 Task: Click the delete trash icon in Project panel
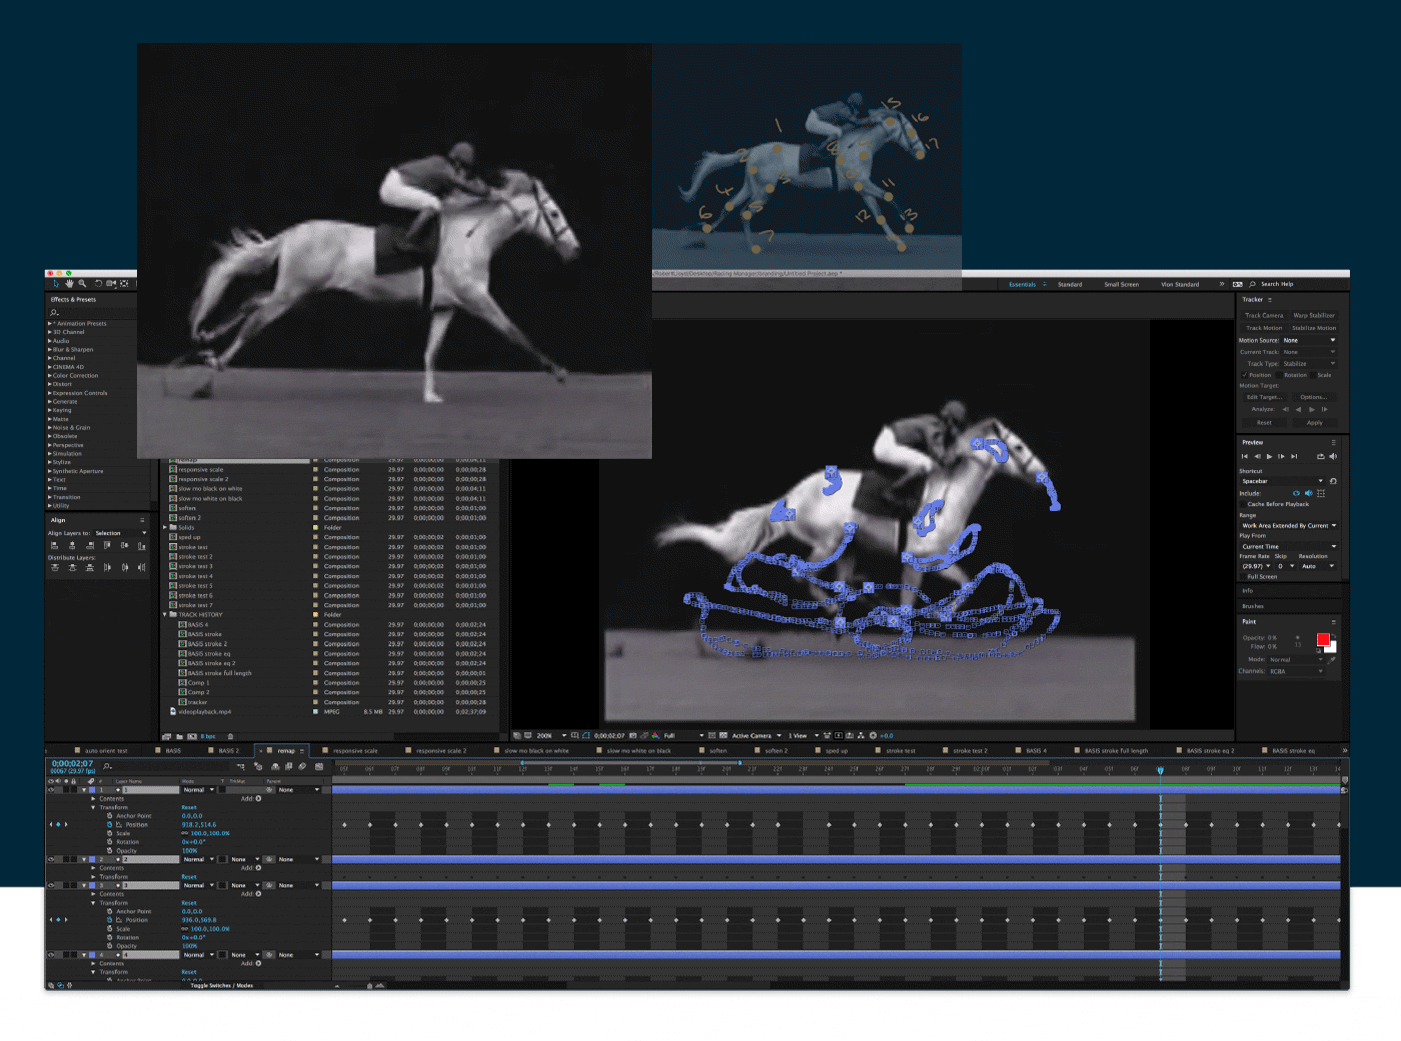click(230, 737)
